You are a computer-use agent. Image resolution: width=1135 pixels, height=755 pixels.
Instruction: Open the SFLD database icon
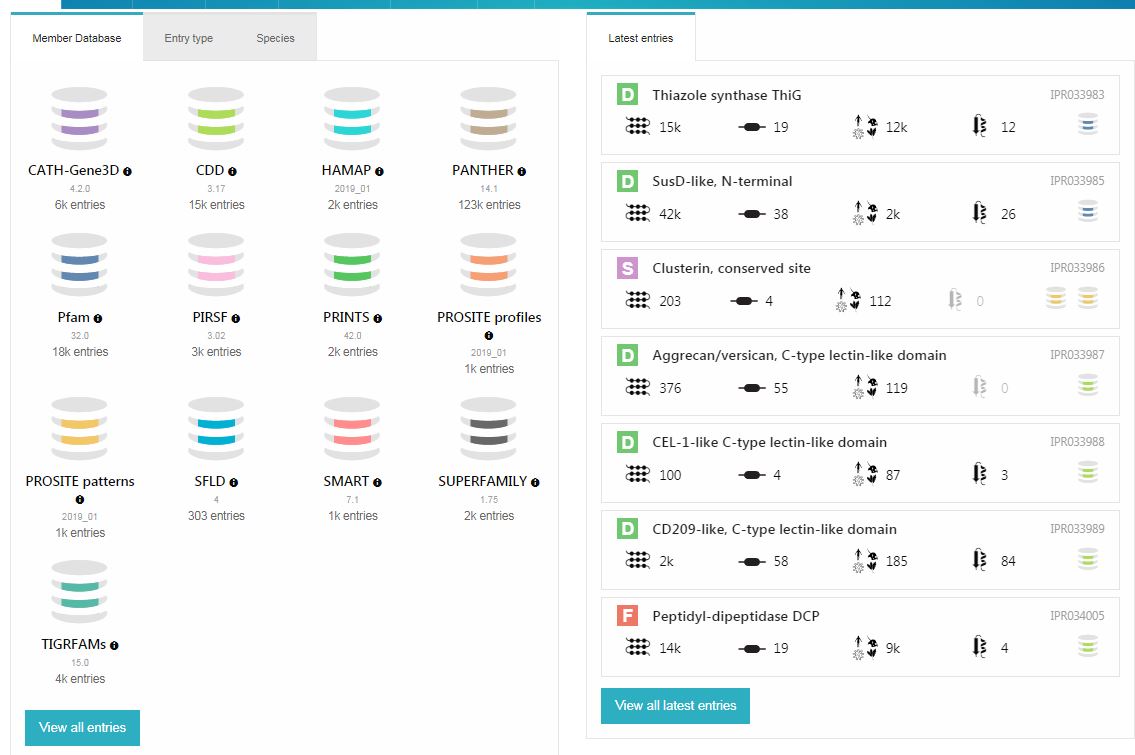coord(216,429)
